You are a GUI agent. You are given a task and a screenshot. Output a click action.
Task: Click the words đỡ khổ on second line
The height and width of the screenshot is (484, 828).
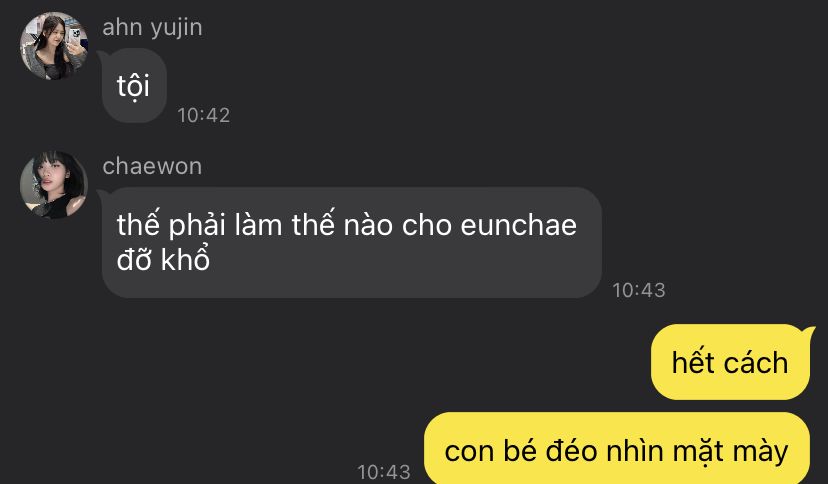(x=163, y=259)
